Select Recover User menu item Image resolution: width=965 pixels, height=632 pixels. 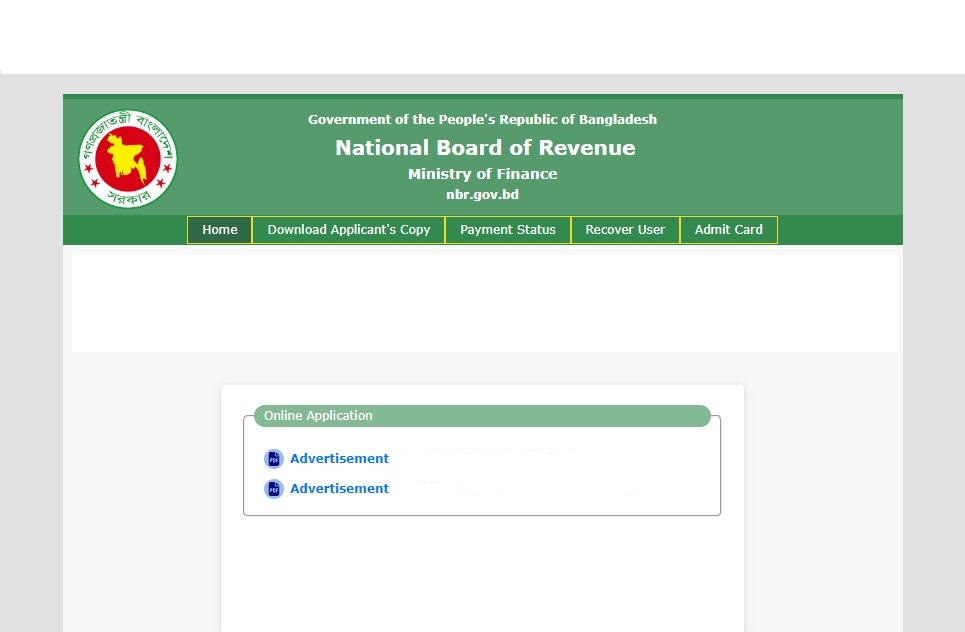pyautogui.click(x=625, y=230)
